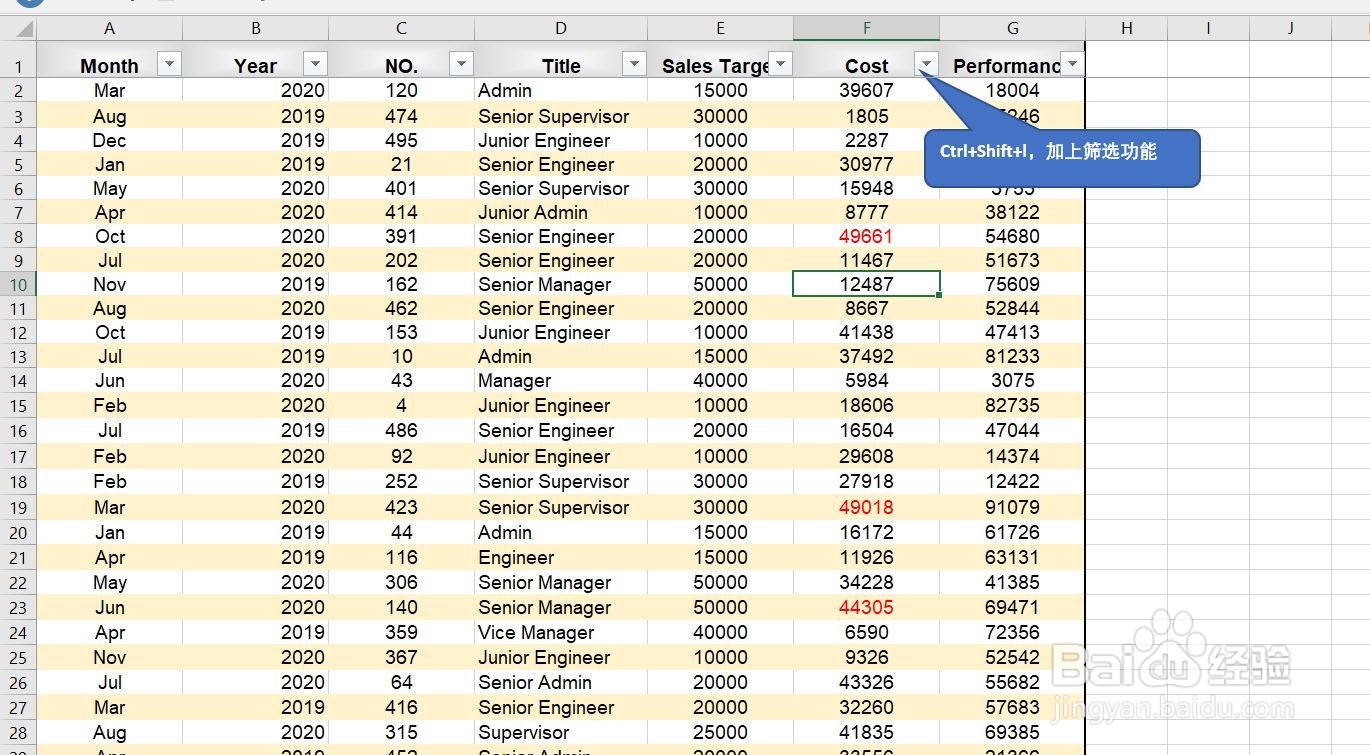Select column C header
Screen dimensions: 1370x755
pyautogui.click(x=401, y=28)
